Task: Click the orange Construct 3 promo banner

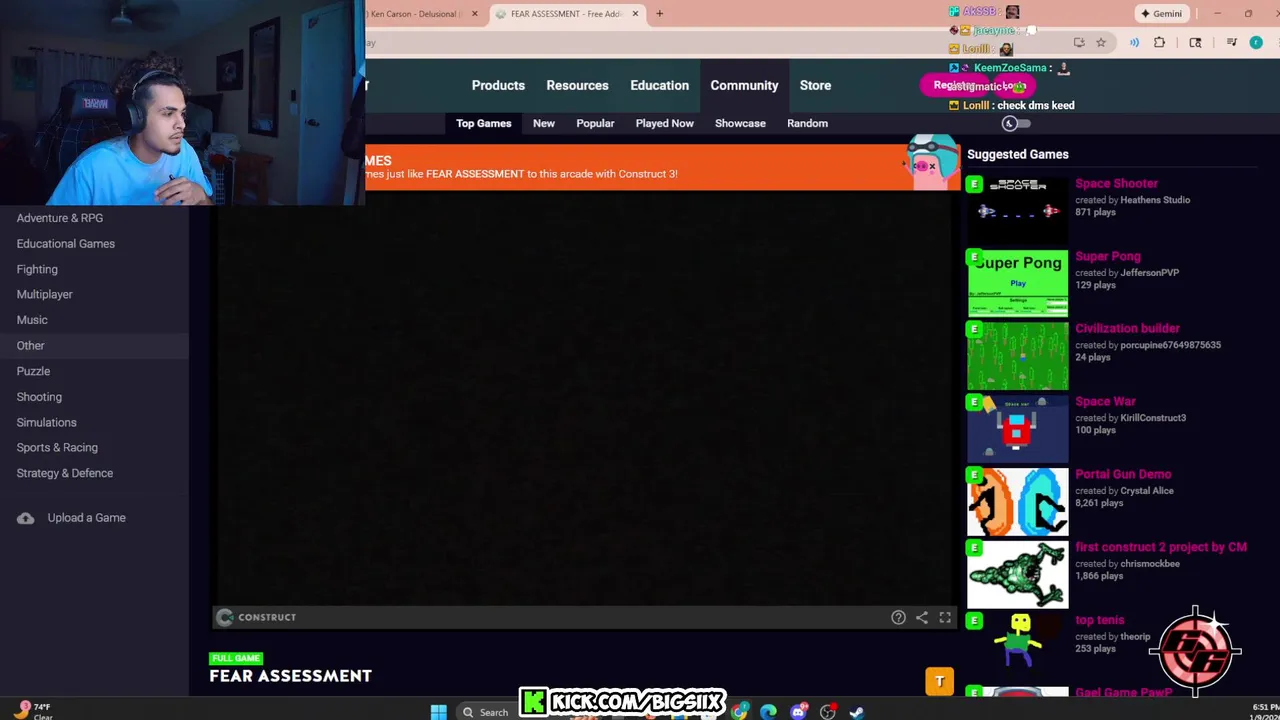Action: click(x=662, y=167)
